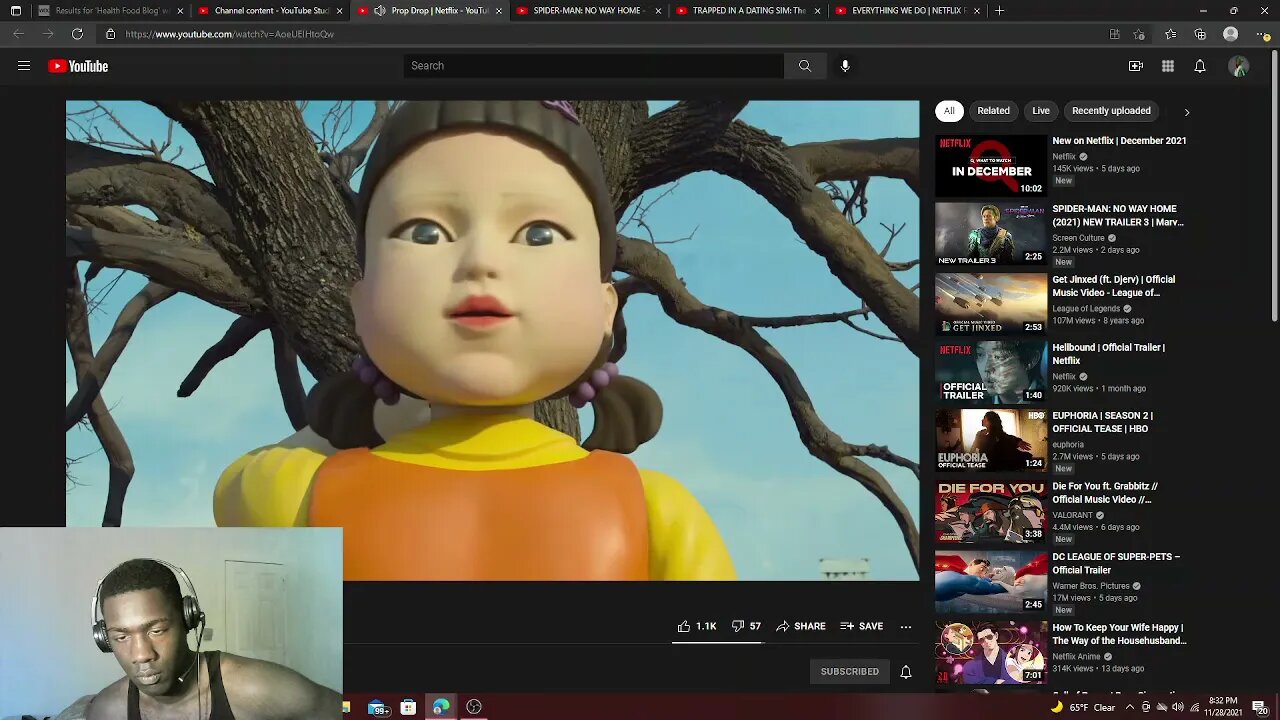Go back using the browser back arrow
This screenshot has height=720, width=1280.
(x=18, y=34)
